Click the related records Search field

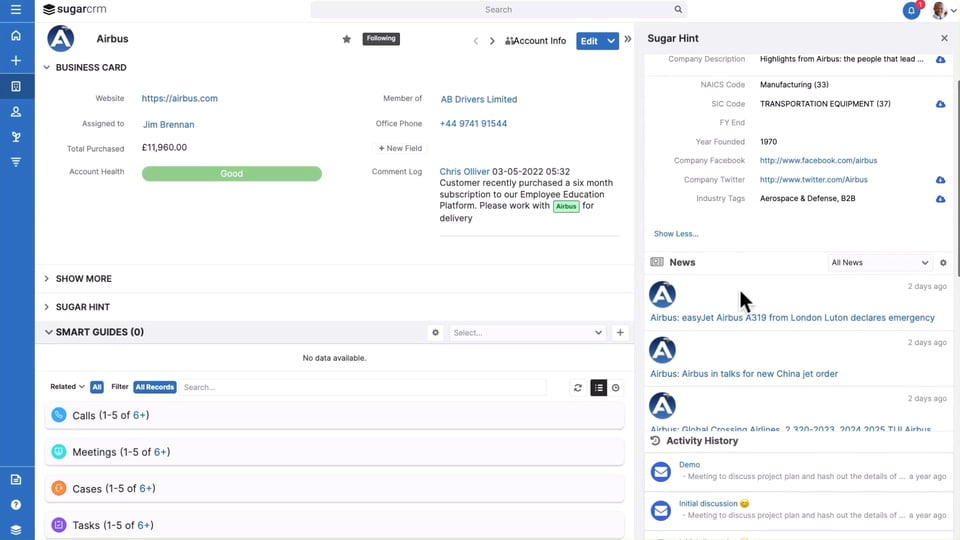364,387
